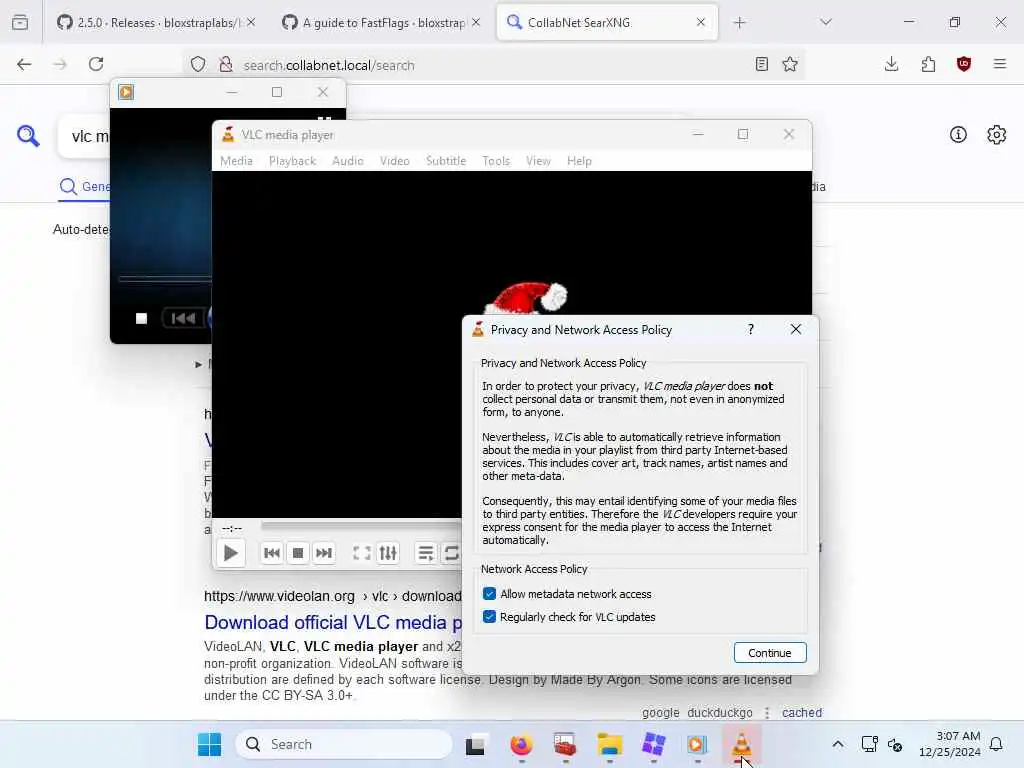Screen dimensions: 1024x768
Task: Toggle VLC loop mode icon
Action: 451,553
